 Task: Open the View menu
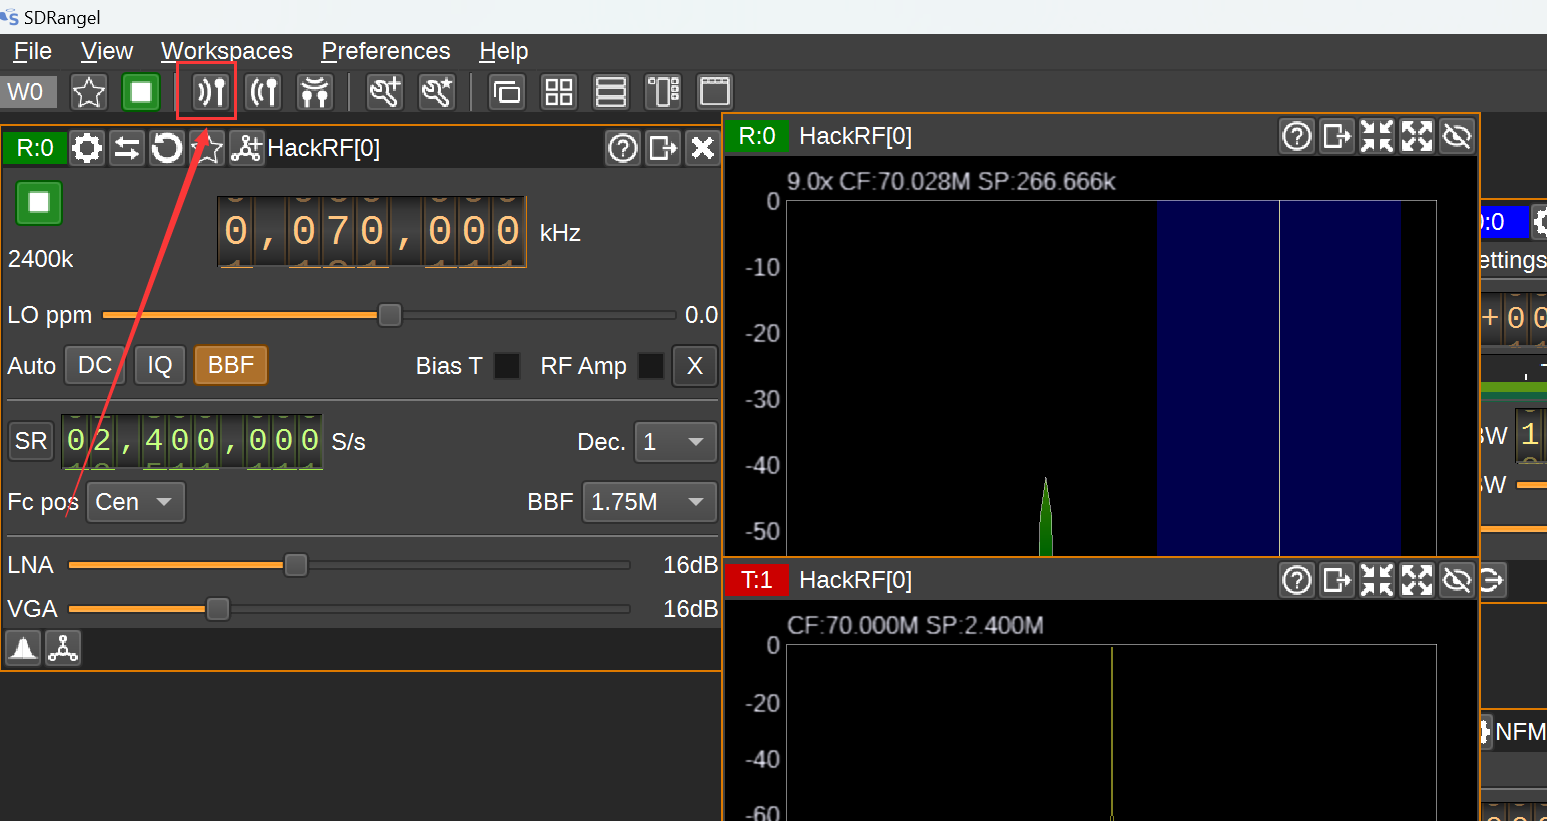[x=106, y=51]
